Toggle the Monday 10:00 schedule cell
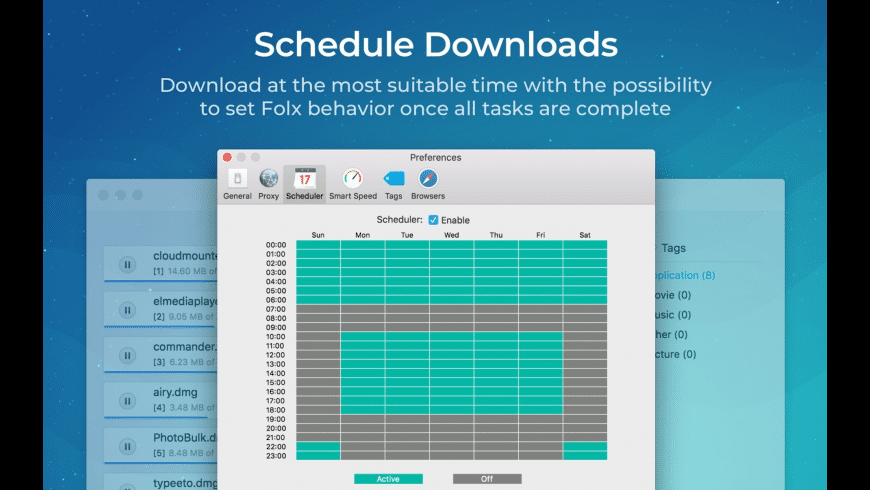870x490 pixels. coord(362,337)
